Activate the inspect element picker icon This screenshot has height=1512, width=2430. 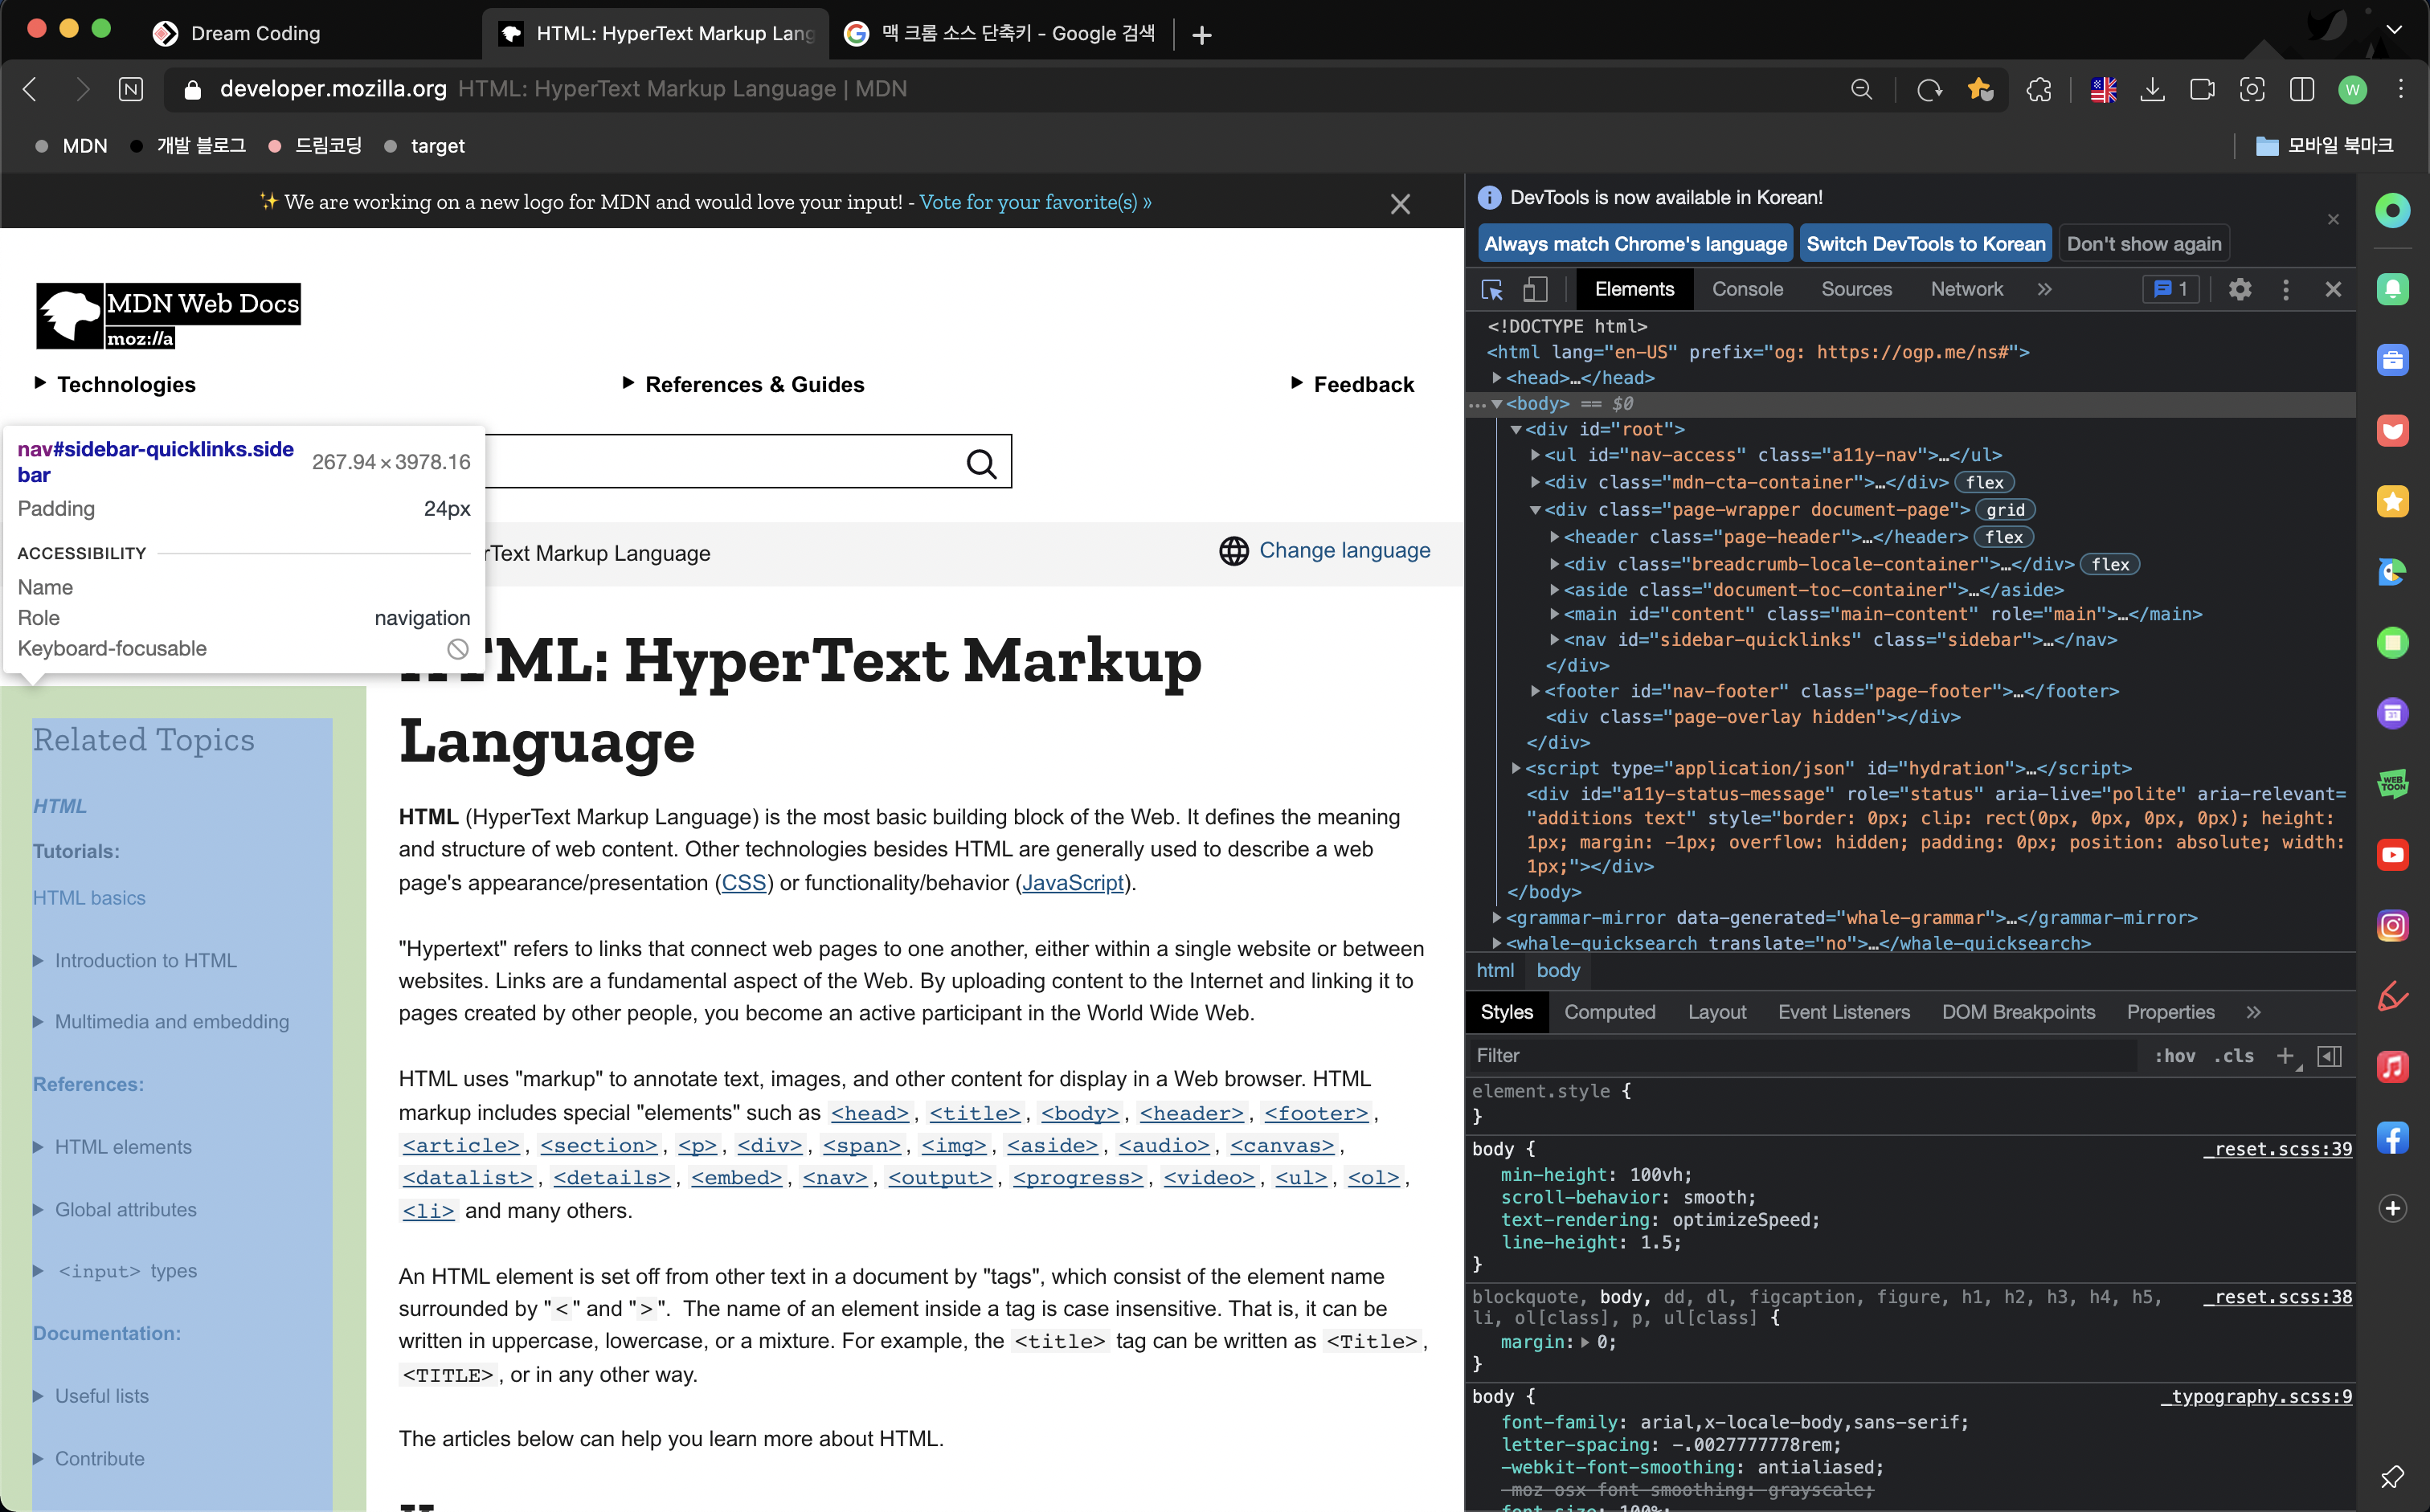1492,290
